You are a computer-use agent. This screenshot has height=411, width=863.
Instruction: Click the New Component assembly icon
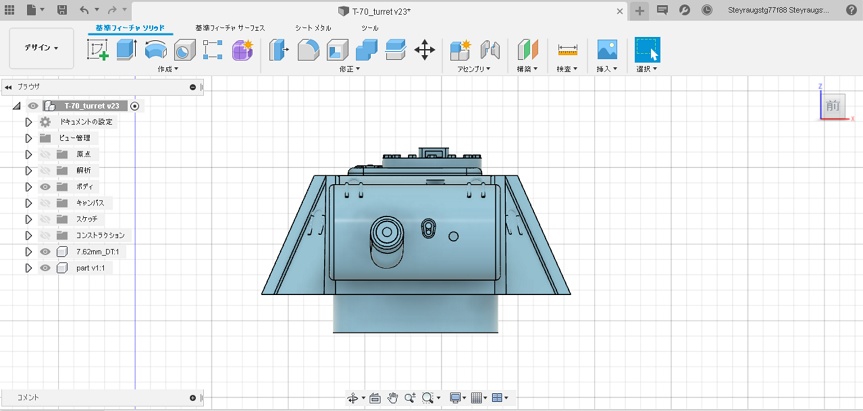coord(460,50)
